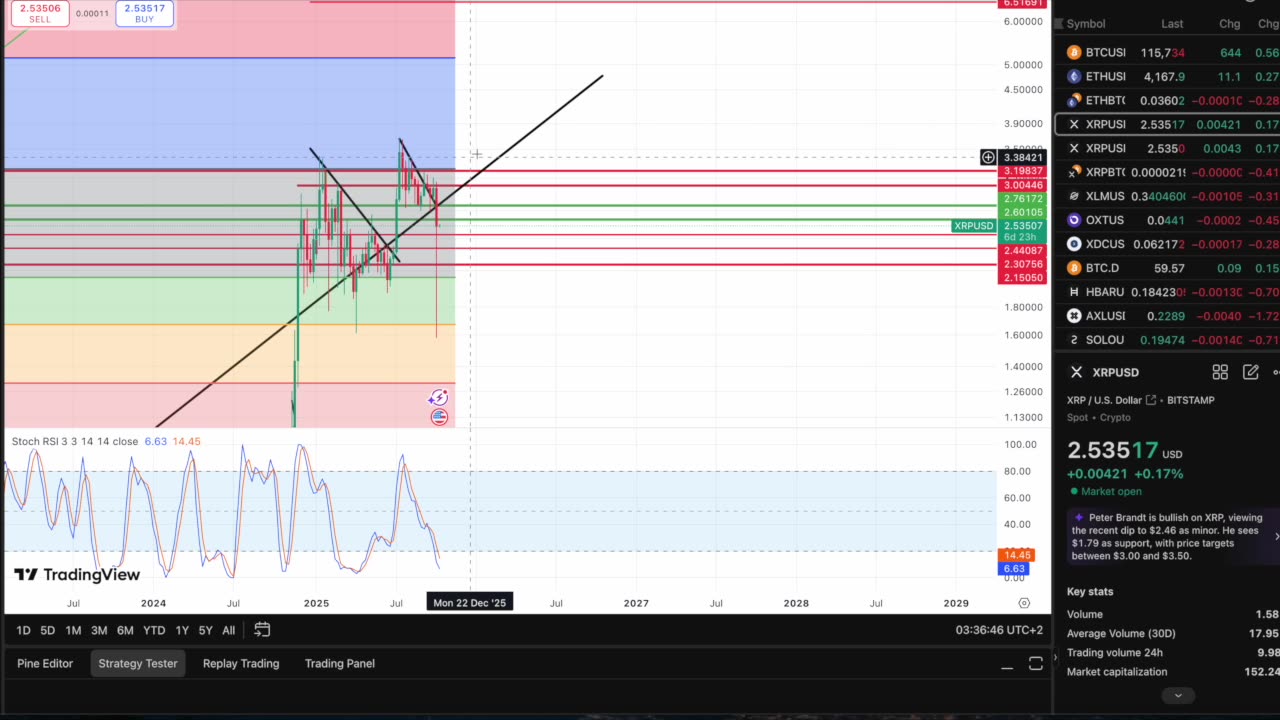Image resolution: width=1280 pixels, height=720 pixels.
Task: Open chart time axis settings gear
Action: (x=1024, y=603)
